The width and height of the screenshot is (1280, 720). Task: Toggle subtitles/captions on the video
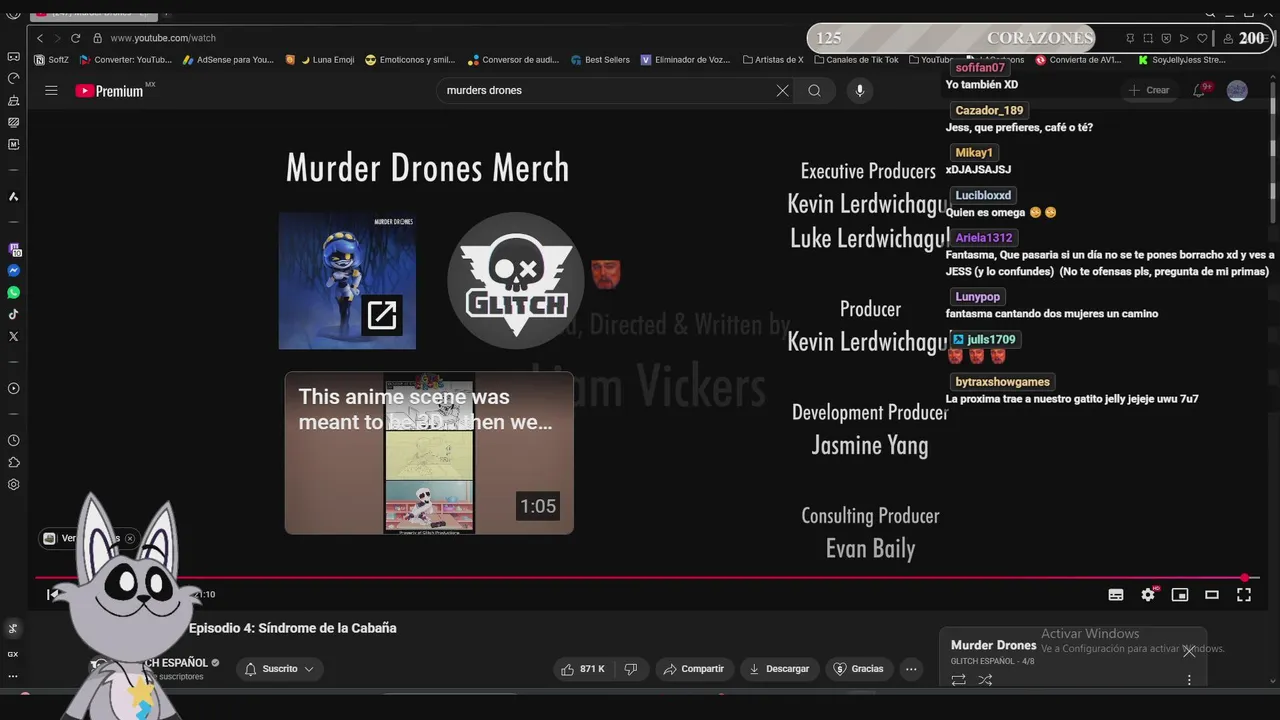pyautogui.click(x=1116, y=595)
